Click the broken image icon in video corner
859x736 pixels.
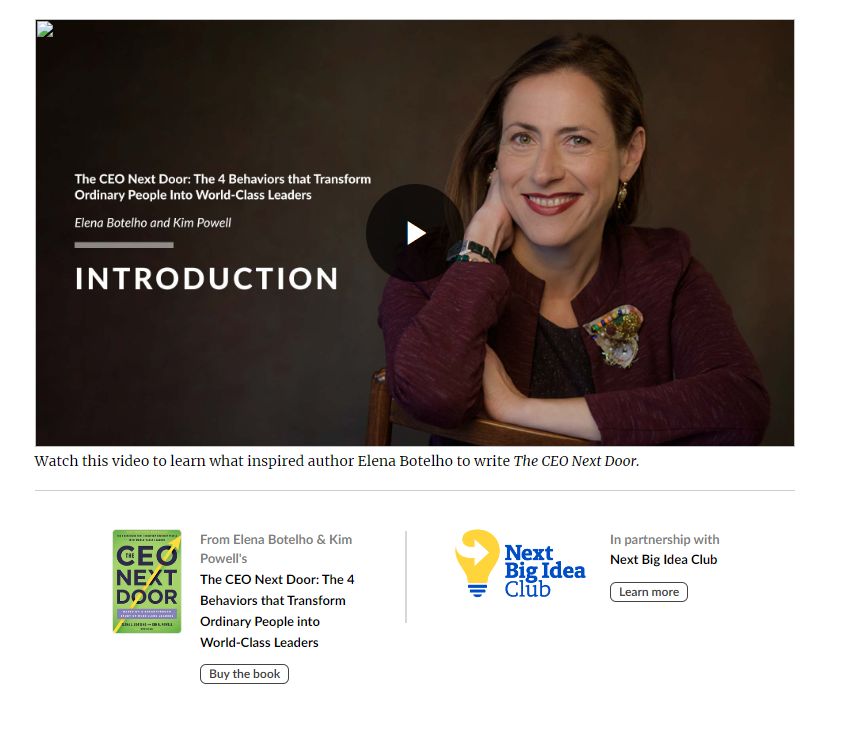point(45,29)
